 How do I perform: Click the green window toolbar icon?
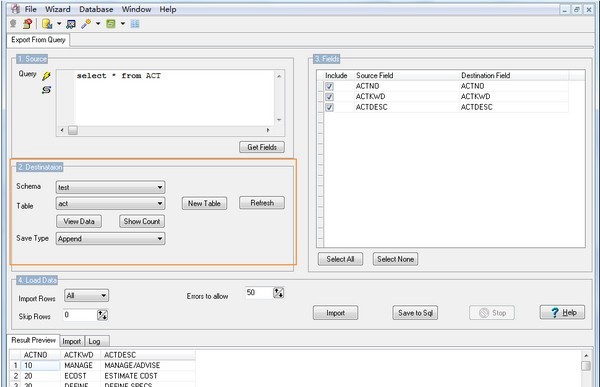click(111, 24)
